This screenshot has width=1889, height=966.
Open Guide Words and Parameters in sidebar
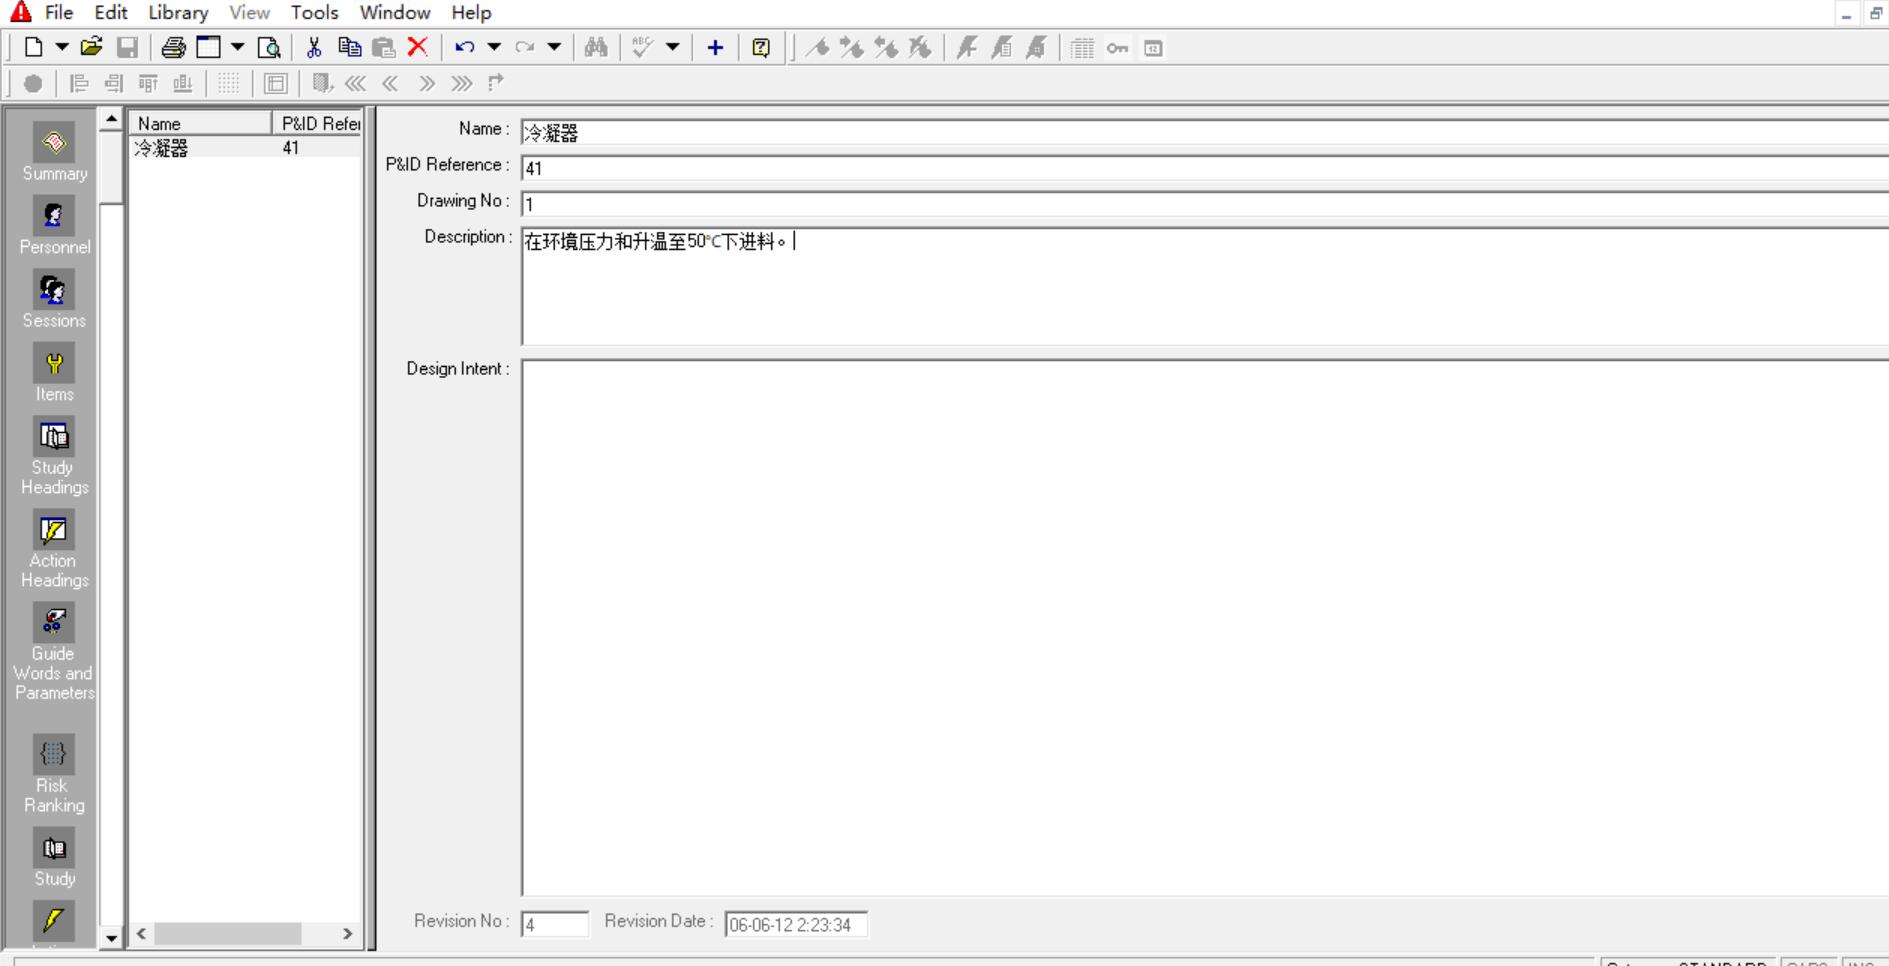click(x=54, y=652)
